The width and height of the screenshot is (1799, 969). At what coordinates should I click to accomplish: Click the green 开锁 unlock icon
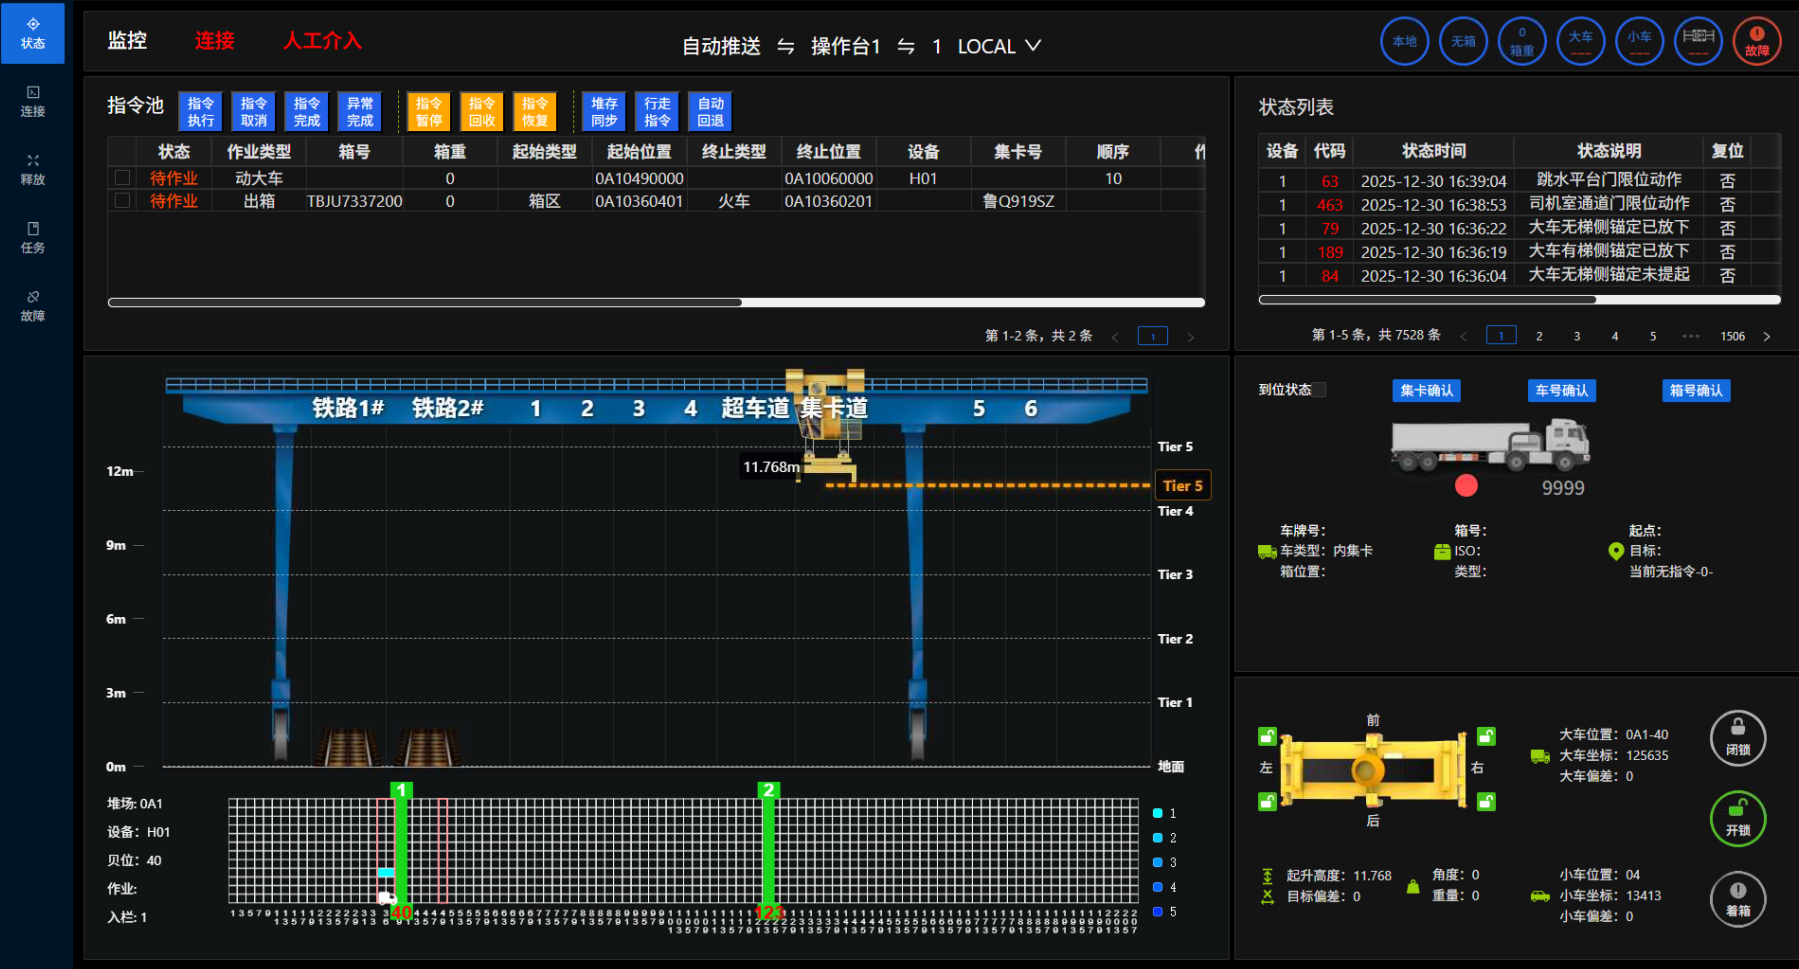coord(1737,818)
